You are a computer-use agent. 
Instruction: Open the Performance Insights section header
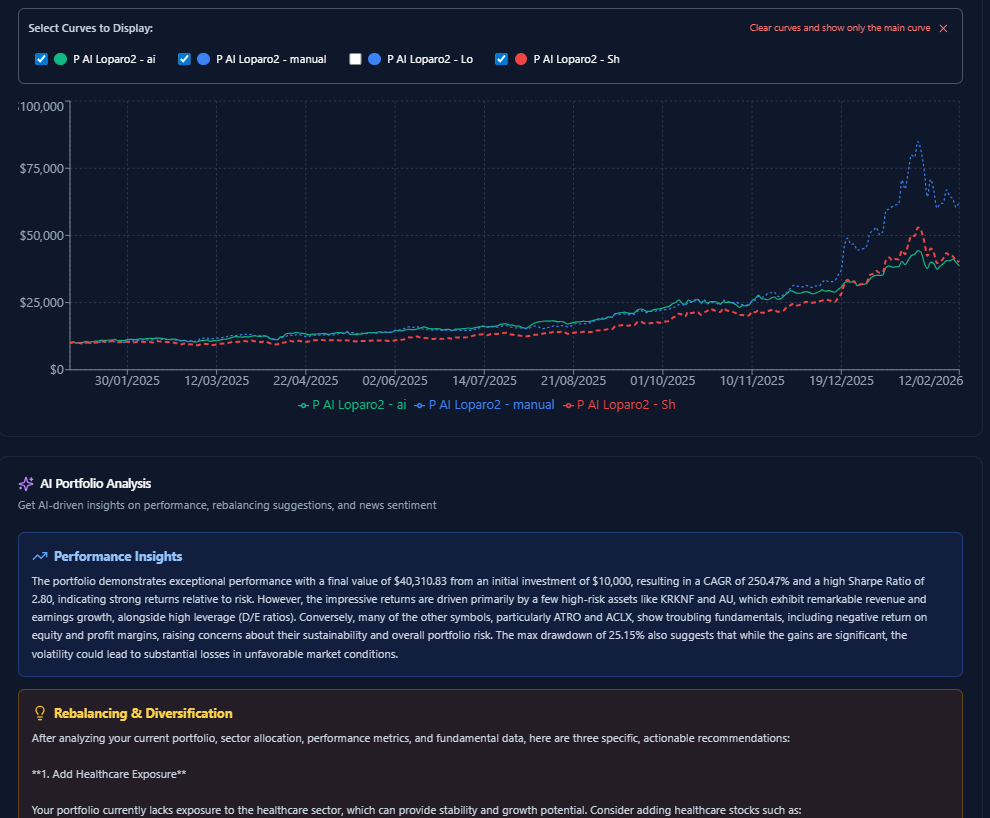click(x=117, y=556)
